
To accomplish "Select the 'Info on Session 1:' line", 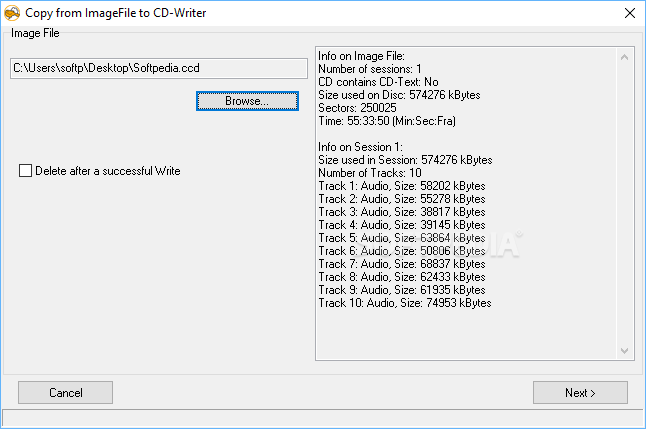I will [x=360, y=147].
